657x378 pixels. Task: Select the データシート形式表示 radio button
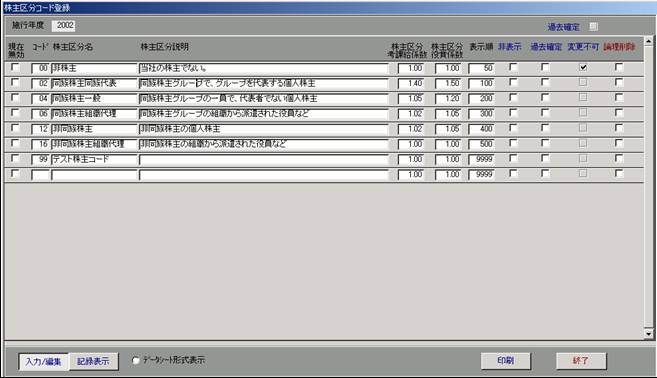(136, 360)
